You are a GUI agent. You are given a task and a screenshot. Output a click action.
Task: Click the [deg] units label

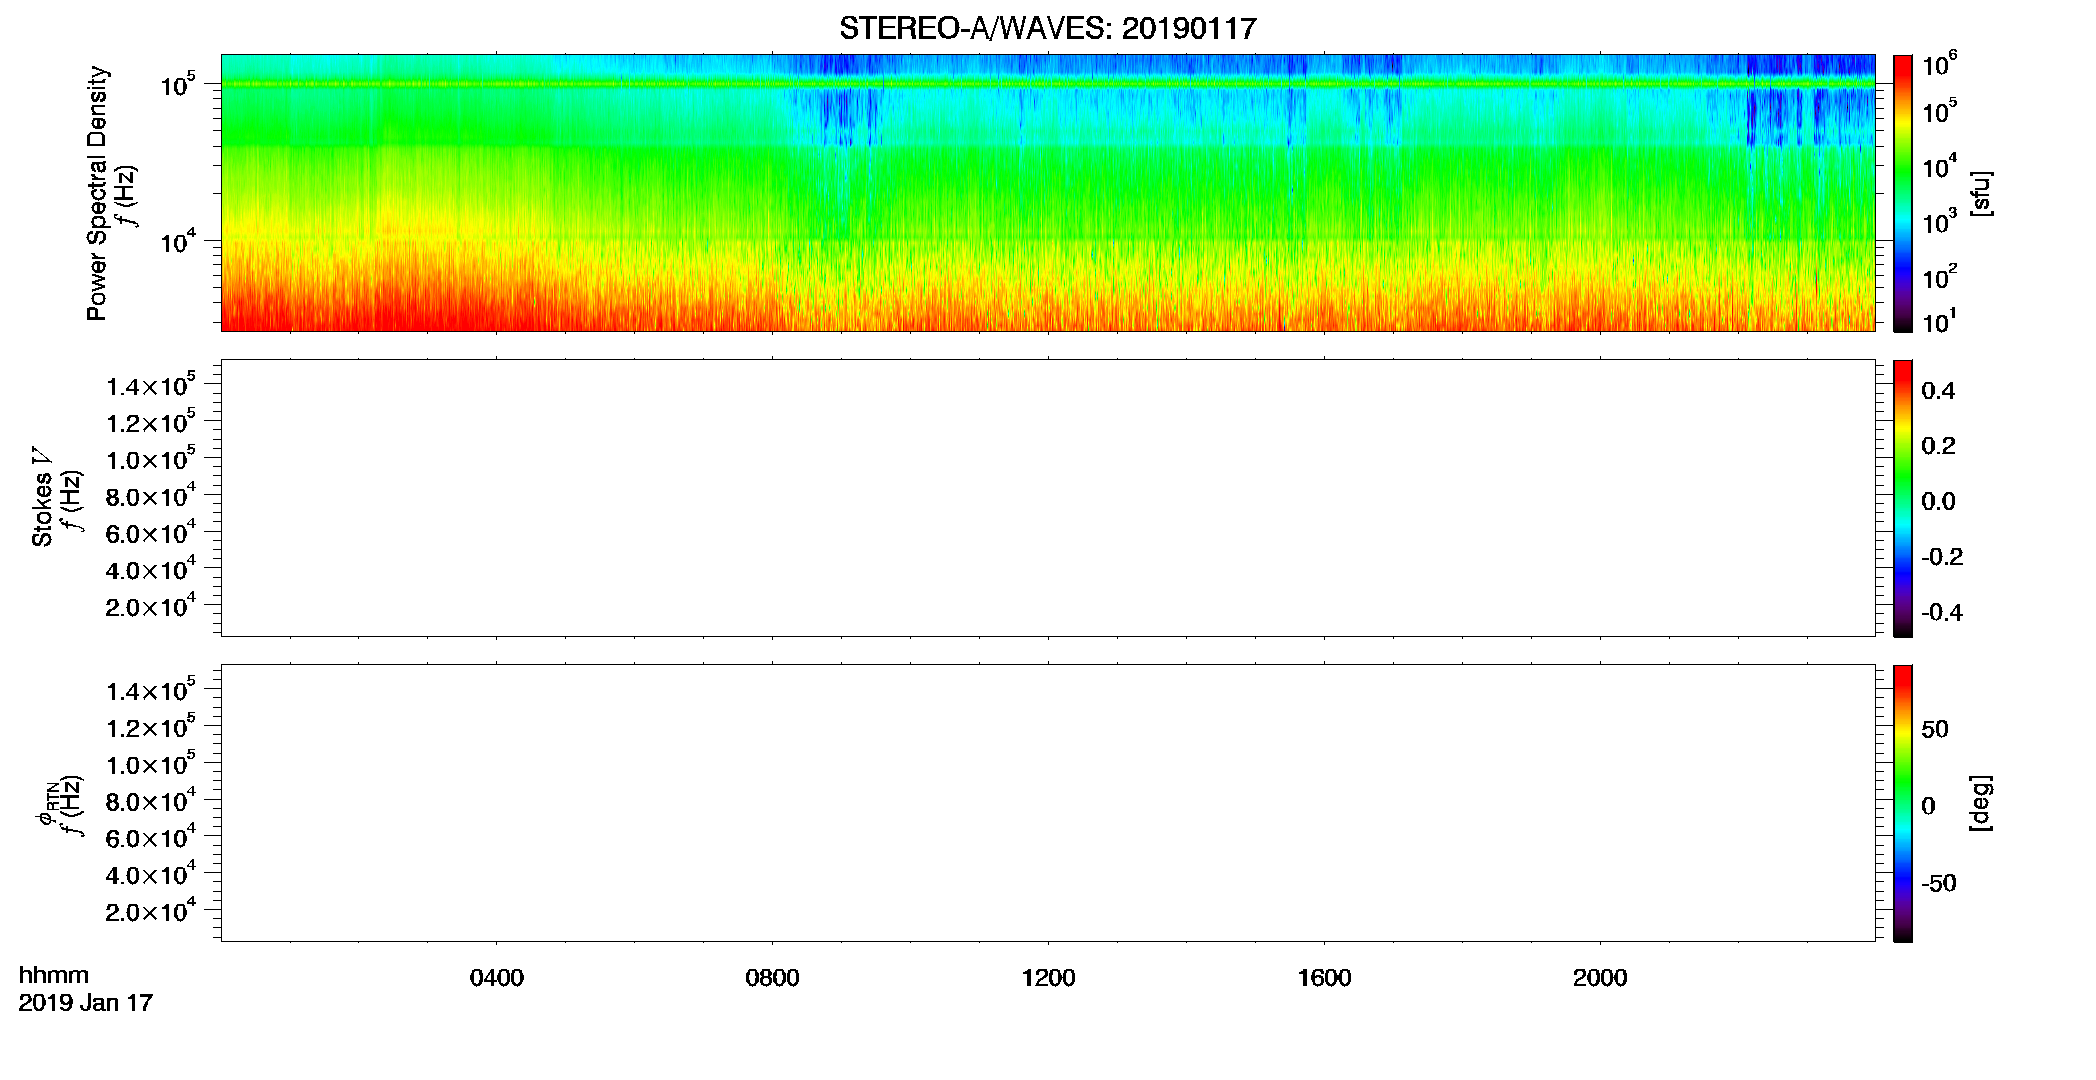[x=1981, y=803]
